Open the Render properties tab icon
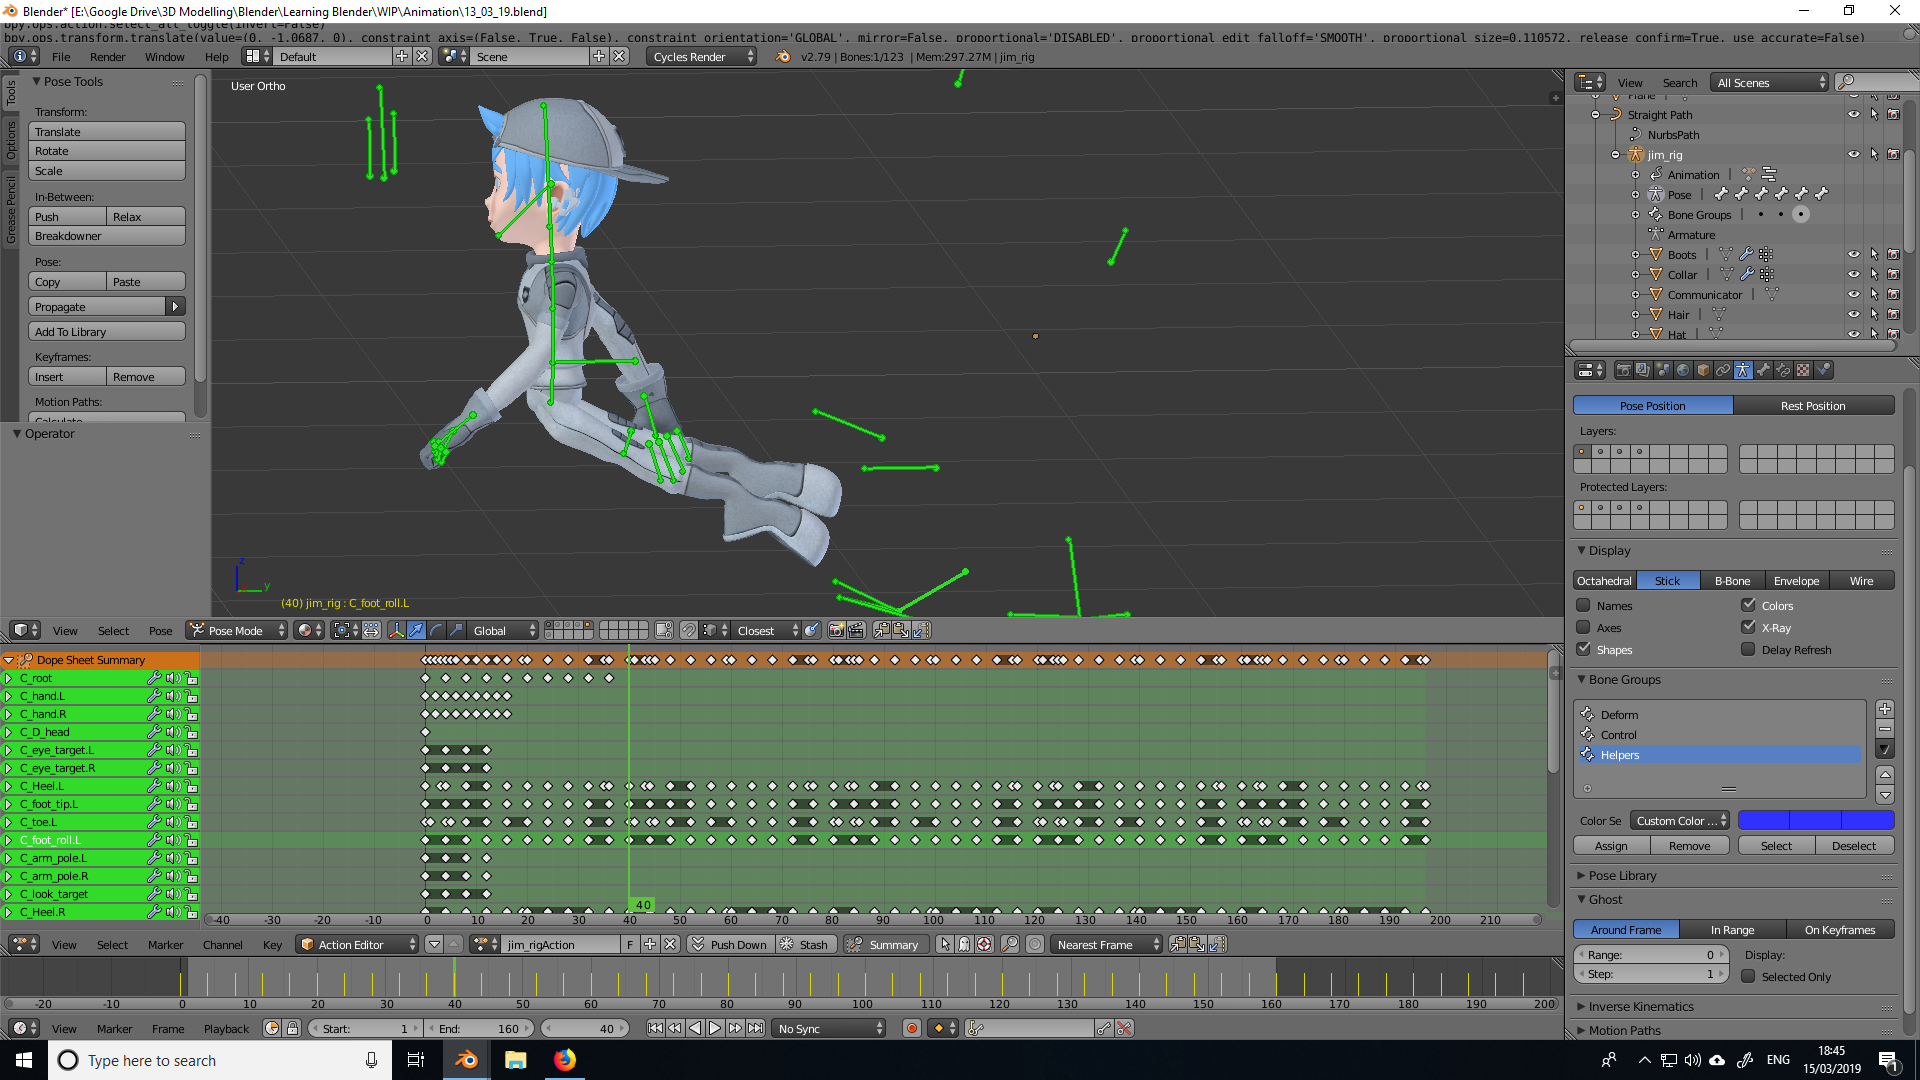The image size is (1920, 1080). (1623, 370)
